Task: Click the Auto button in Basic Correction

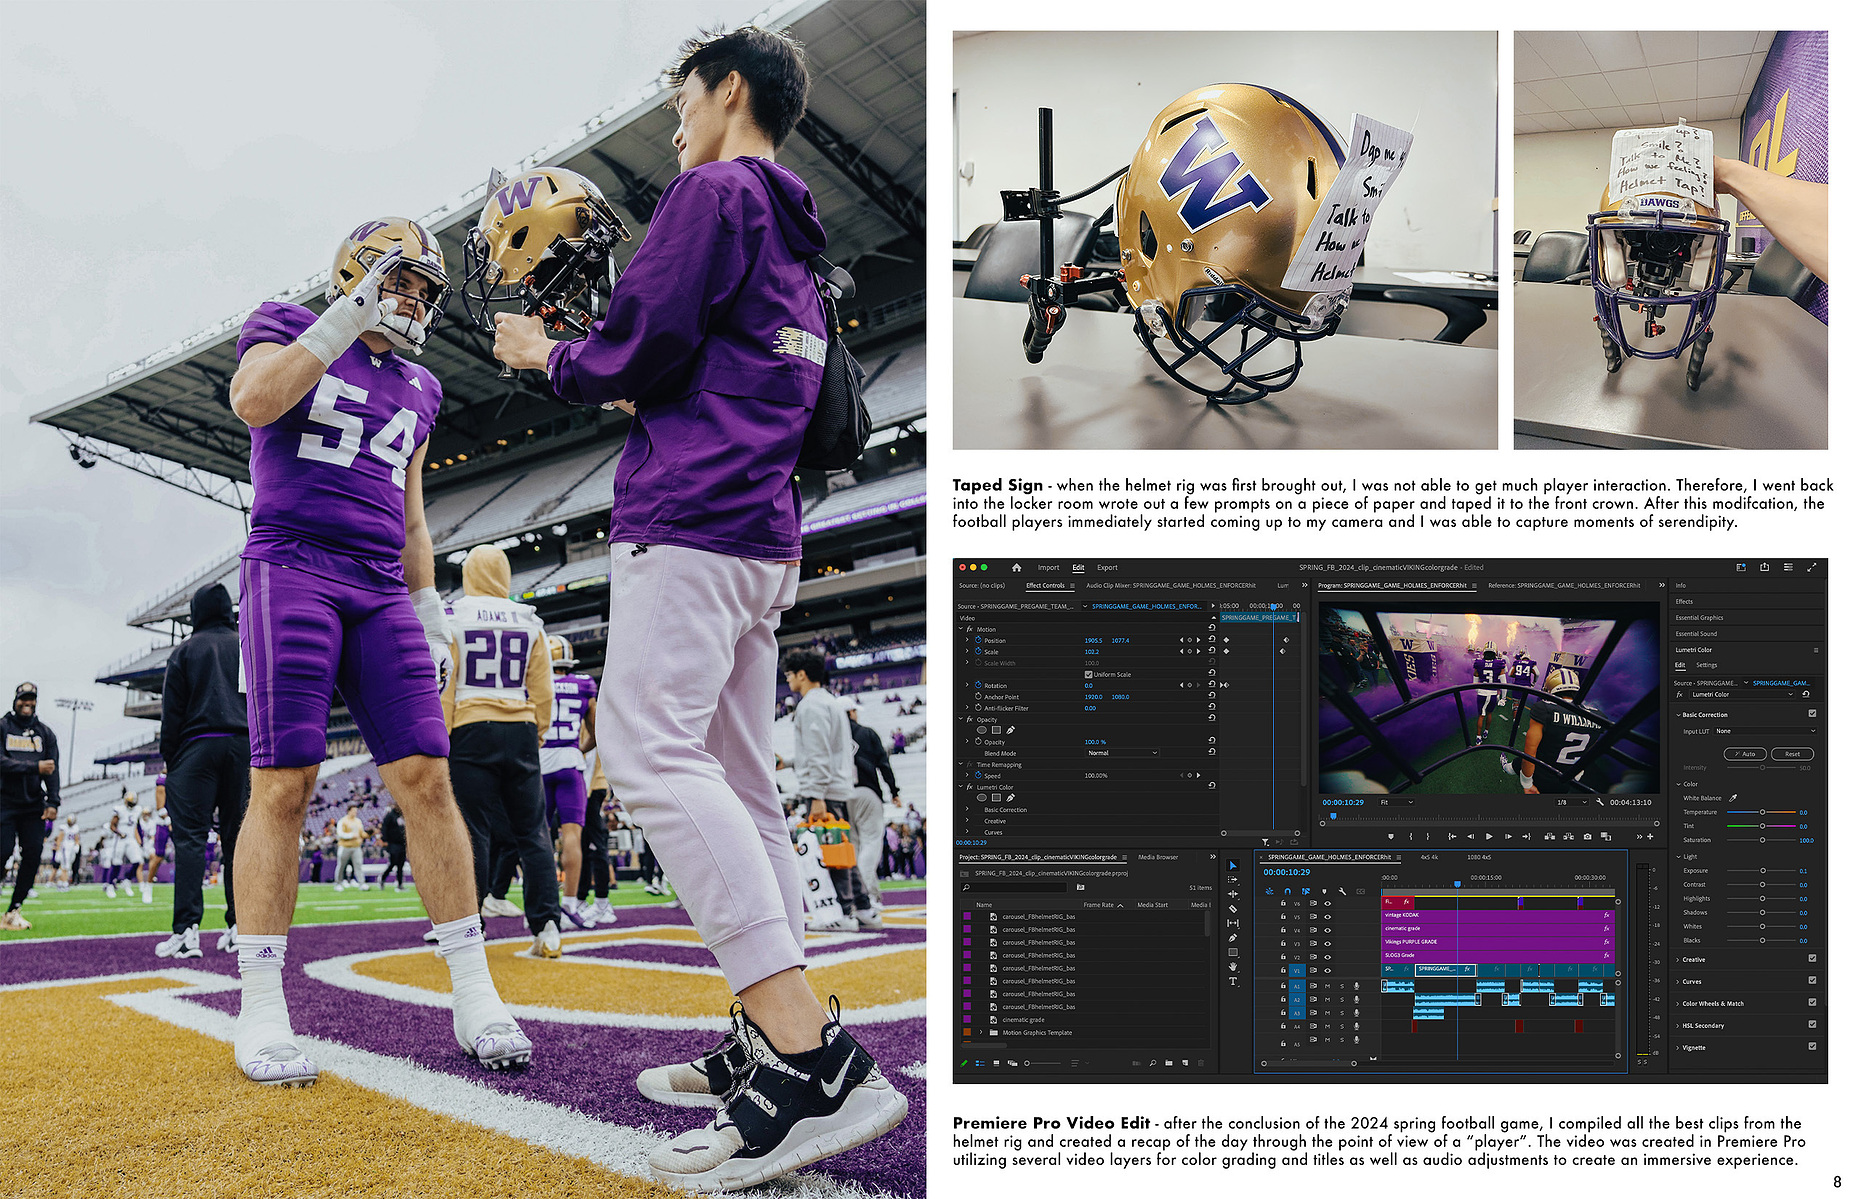Action: (1746, 754)
